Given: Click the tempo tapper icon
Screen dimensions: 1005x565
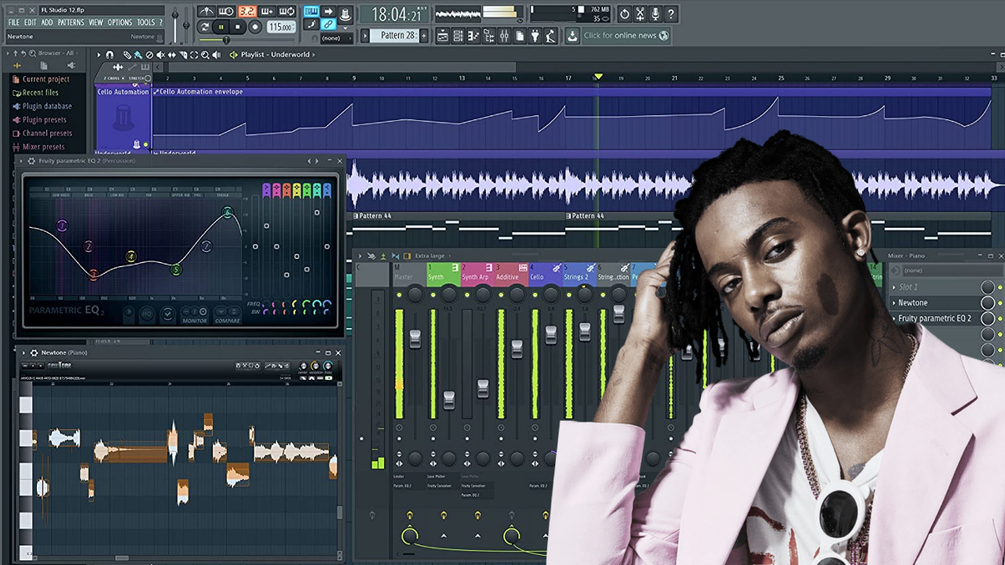Looking at the screenshot, I should (x=550, y=36).
